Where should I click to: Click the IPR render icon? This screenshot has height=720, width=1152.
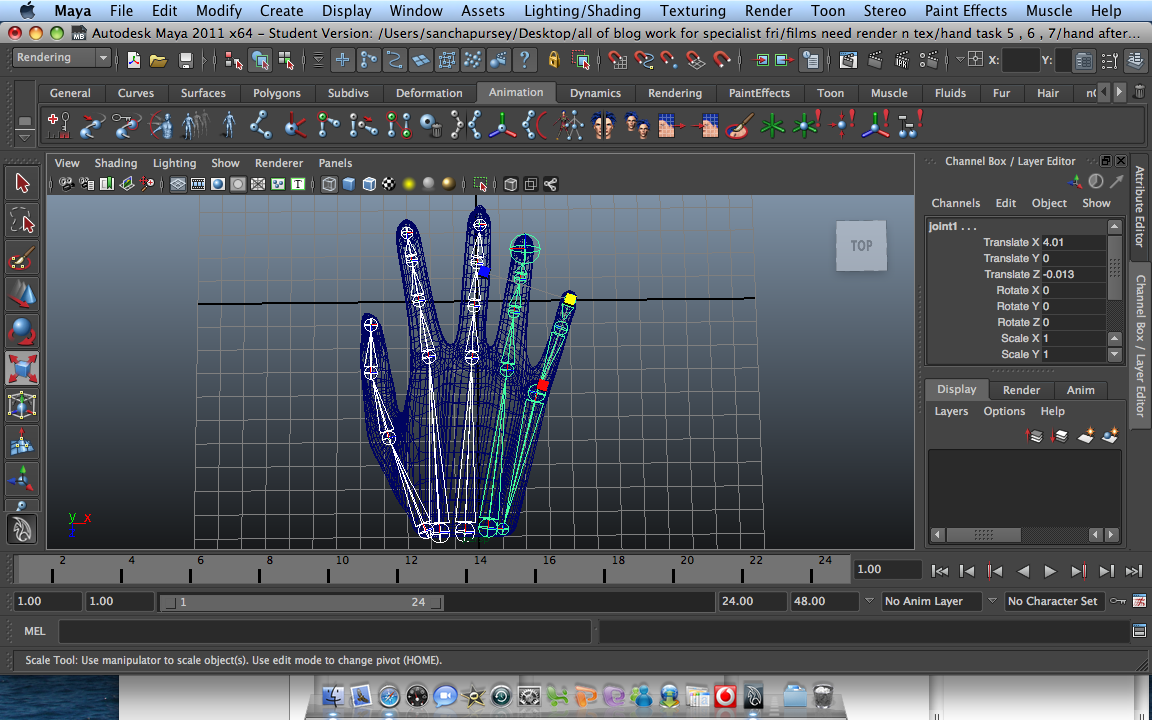(x=901, y=60)
